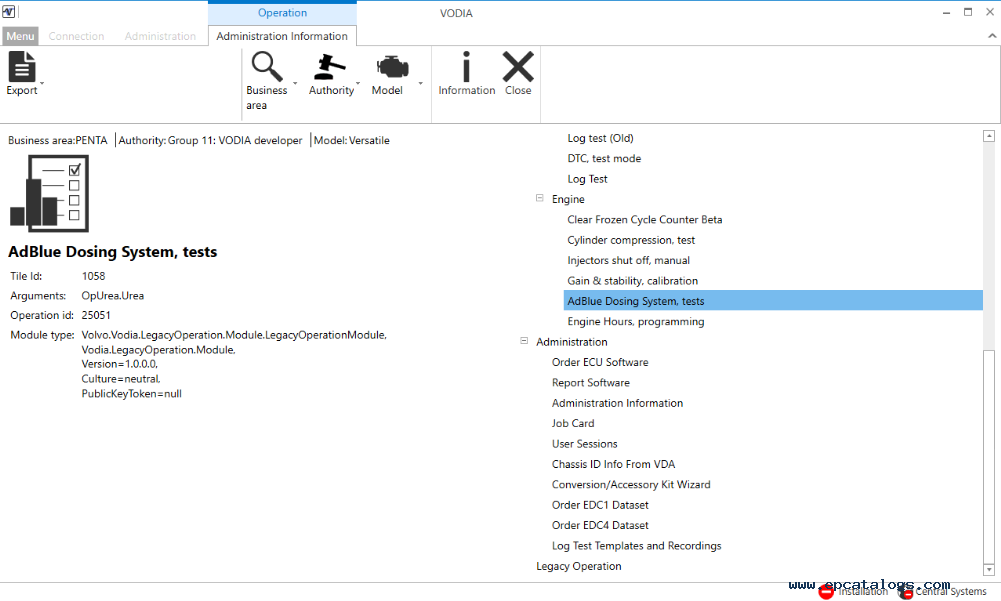The height and width of the screenshot is (601, 1001).
Task: Select Order ECU Software
Action: [600, 362]
